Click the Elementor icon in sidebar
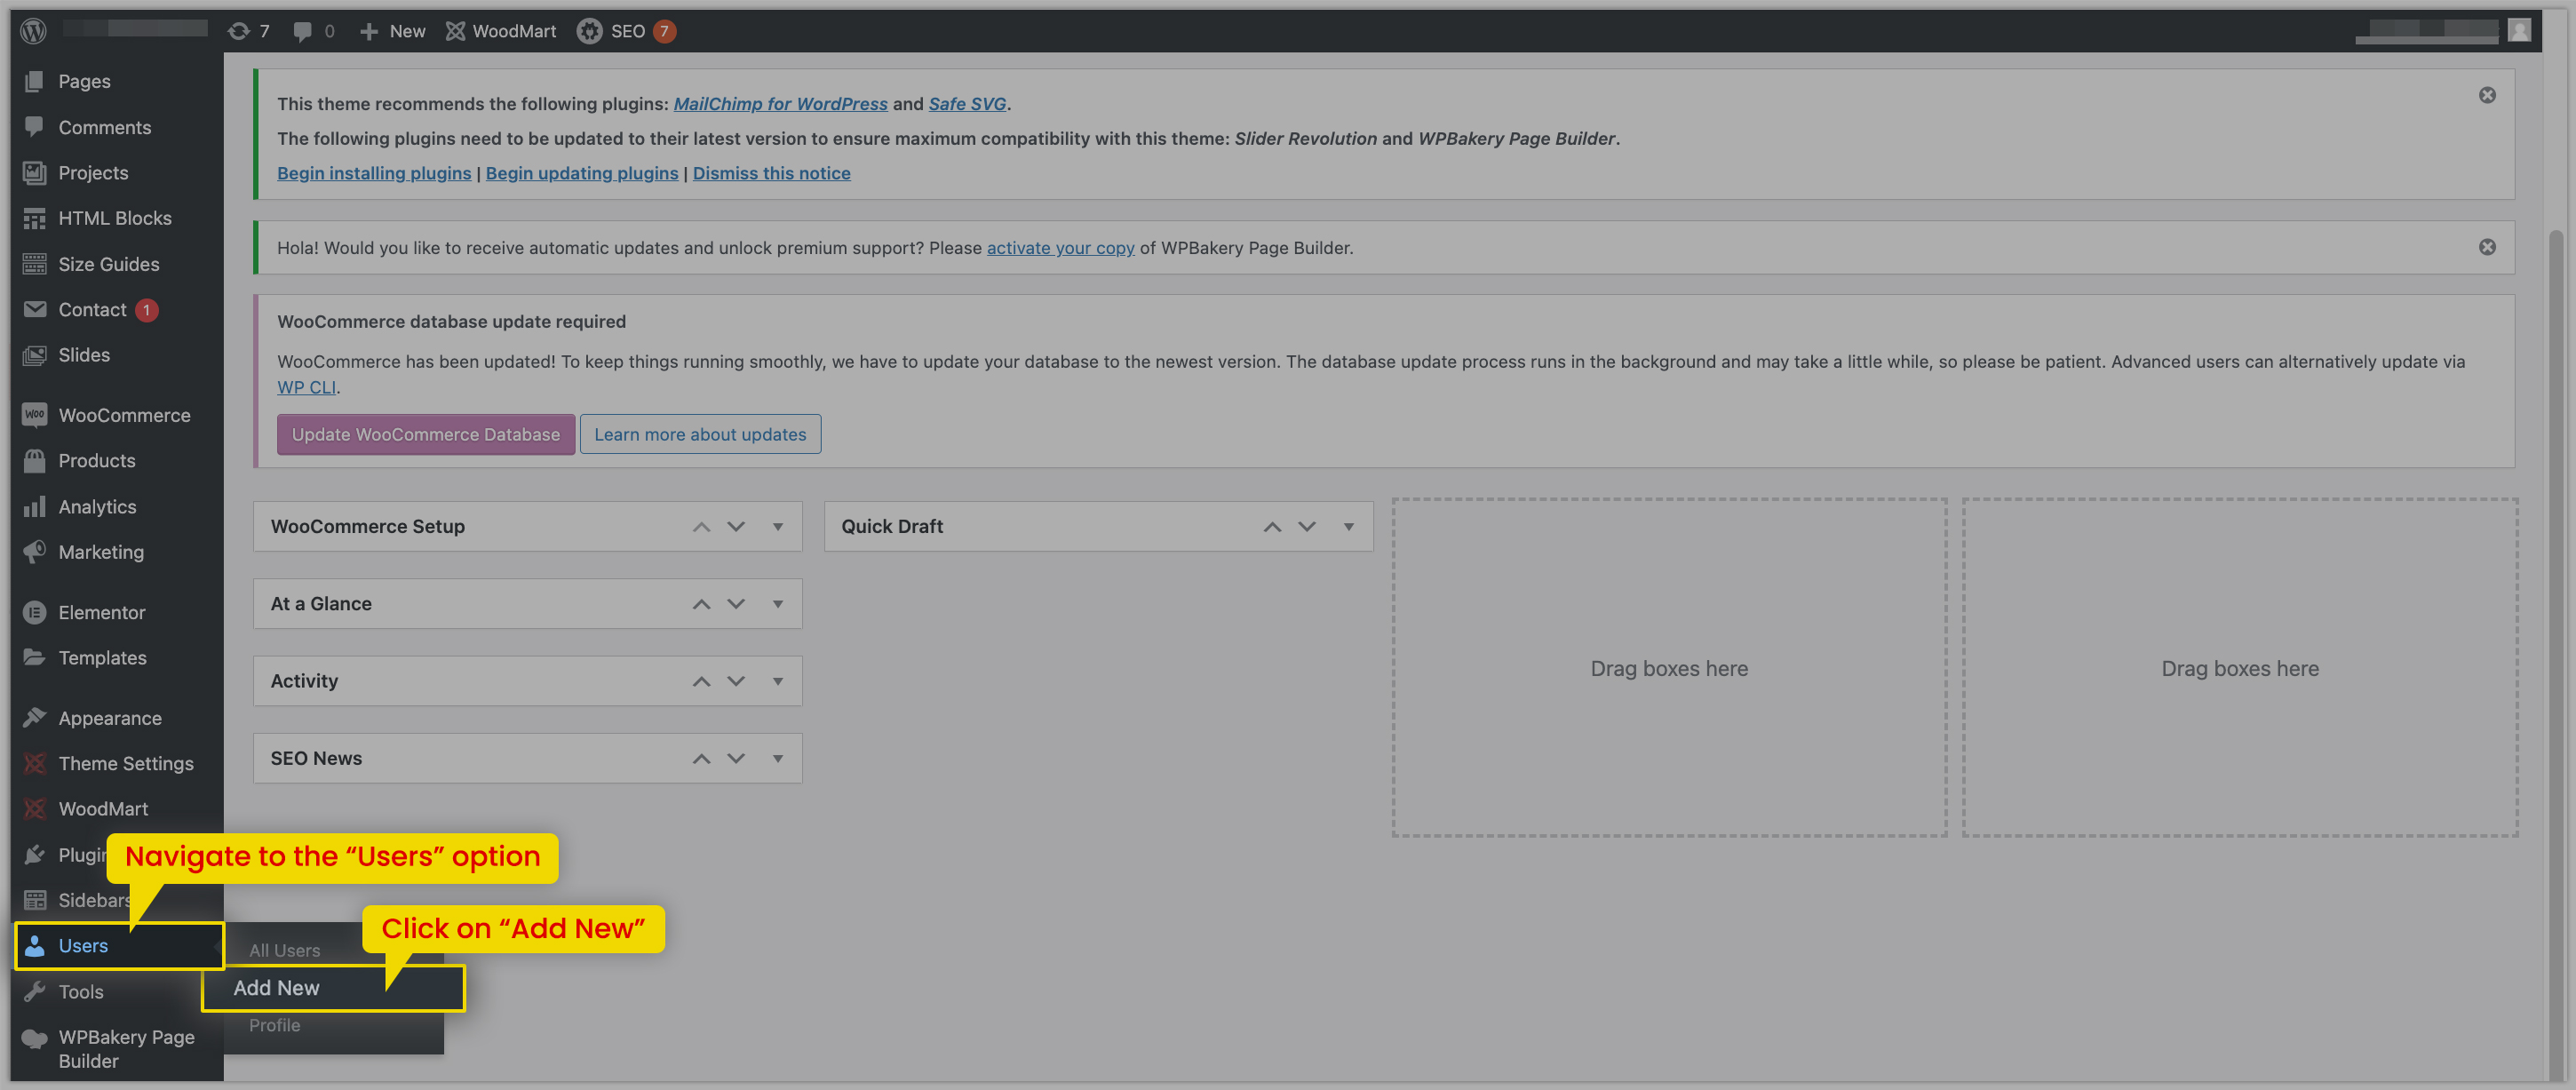Screen dimensions: 2576x1090 pos(35,612)
